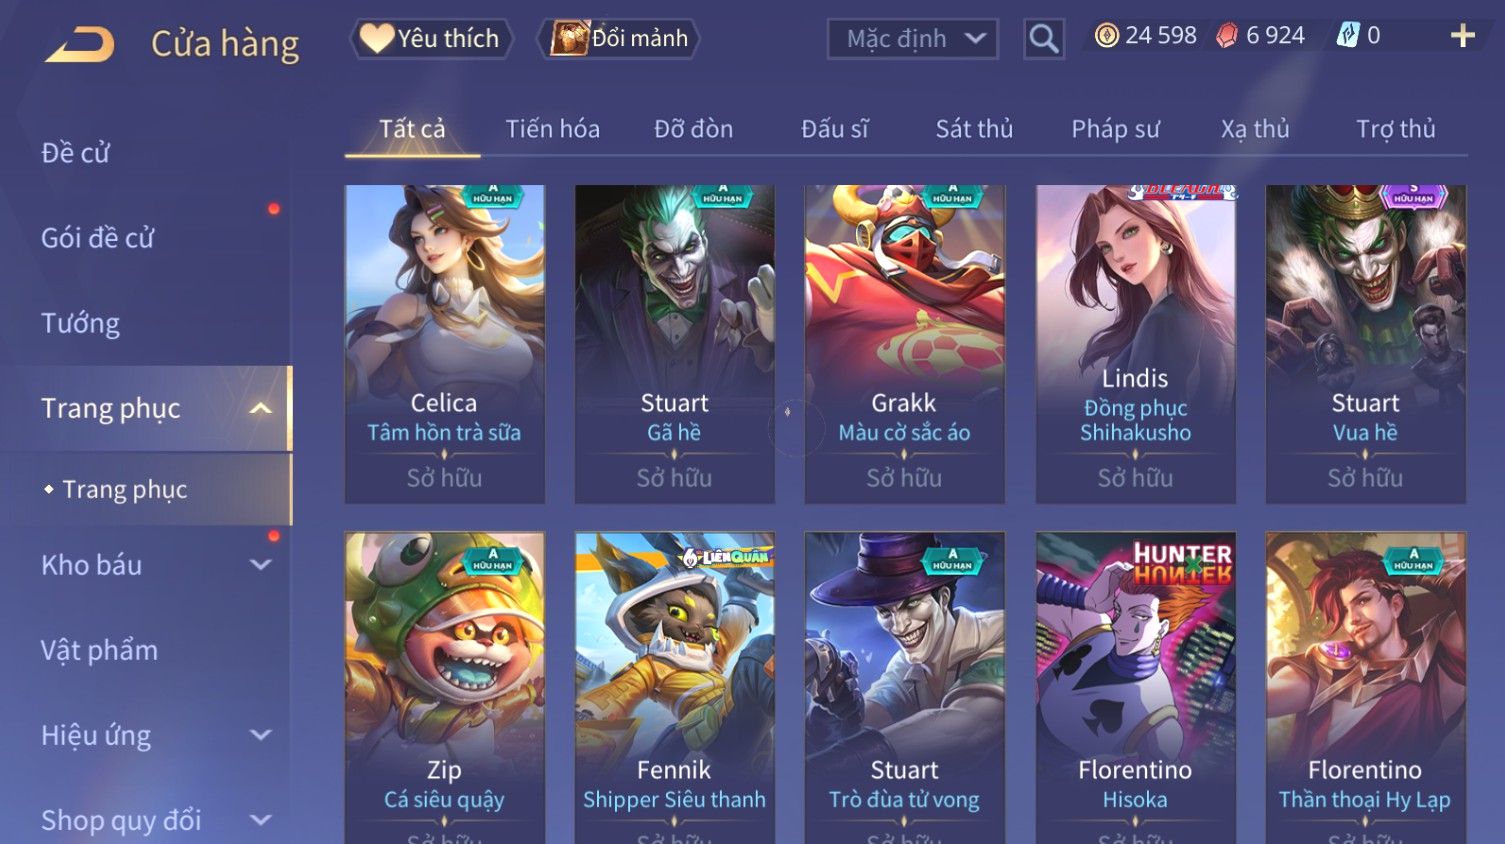Image resolution: width=1505 pixels, height=844 pixels.
Task: Select Celica Tâm hồn trà sữa skin
Action: click(444, 344)
